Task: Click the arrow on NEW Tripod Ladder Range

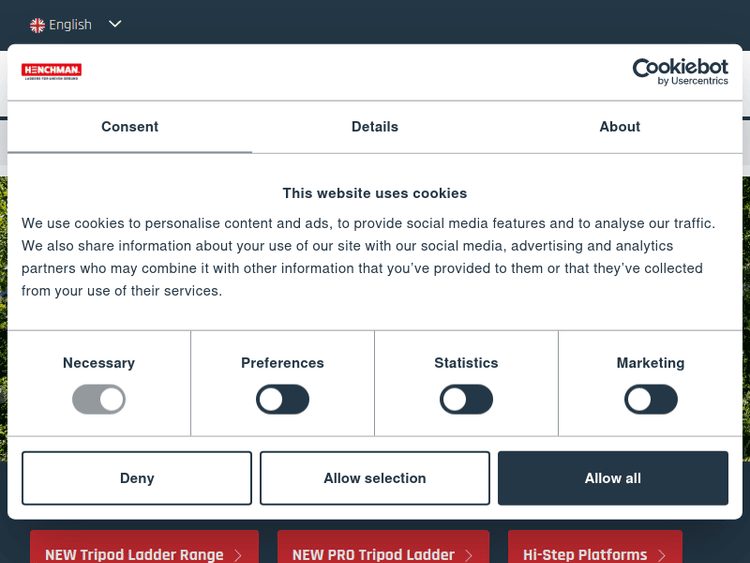Action: [x=238, y=554]
